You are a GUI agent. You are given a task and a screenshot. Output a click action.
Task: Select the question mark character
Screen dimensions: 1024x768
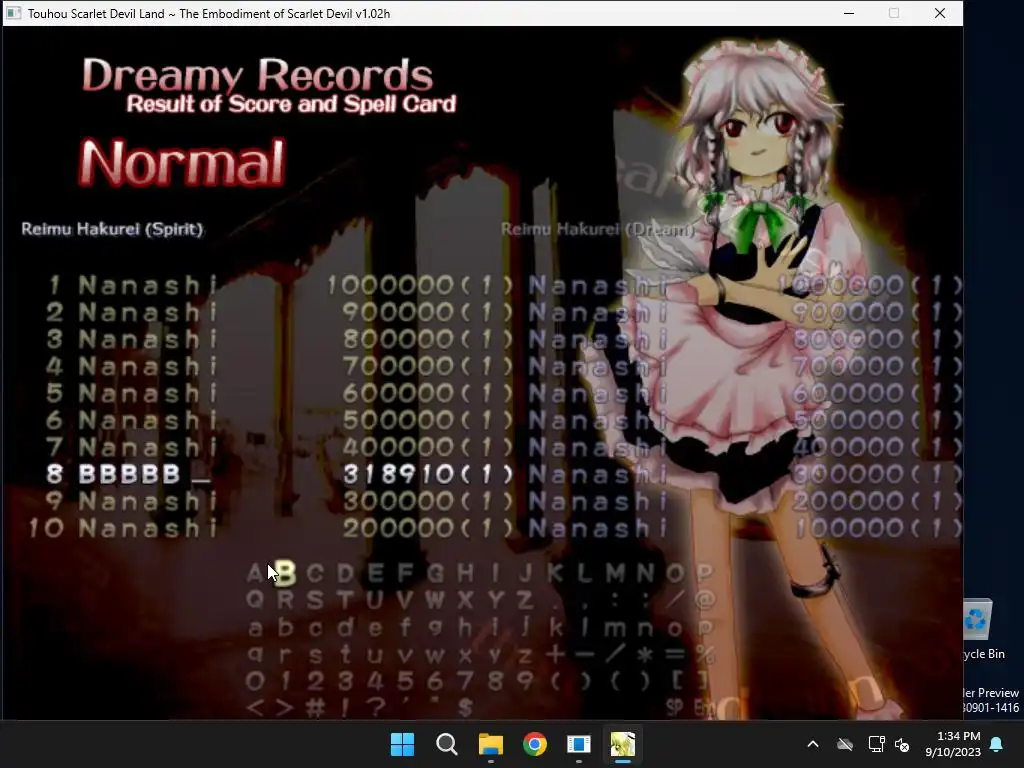click(375, 707)
